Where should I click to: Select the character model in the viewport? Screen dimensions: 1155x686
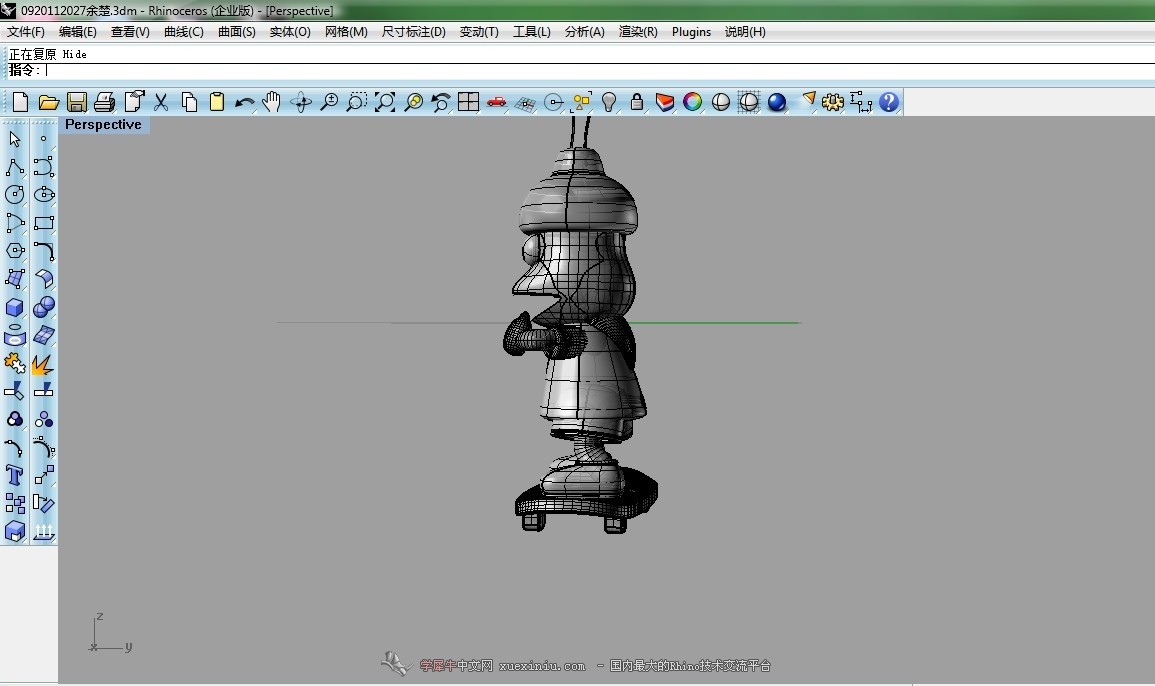point(580,324)
